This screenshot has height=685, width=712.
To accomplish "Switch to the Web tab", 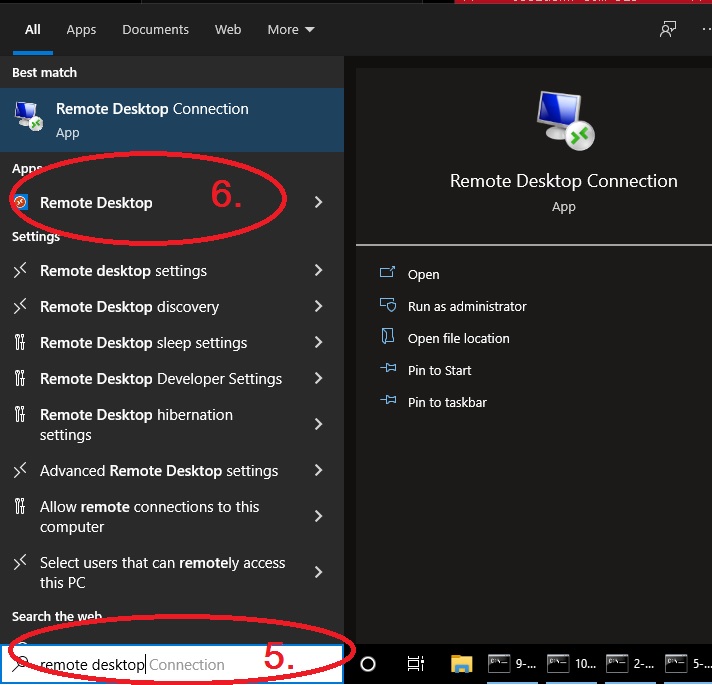I will point(228,30).
